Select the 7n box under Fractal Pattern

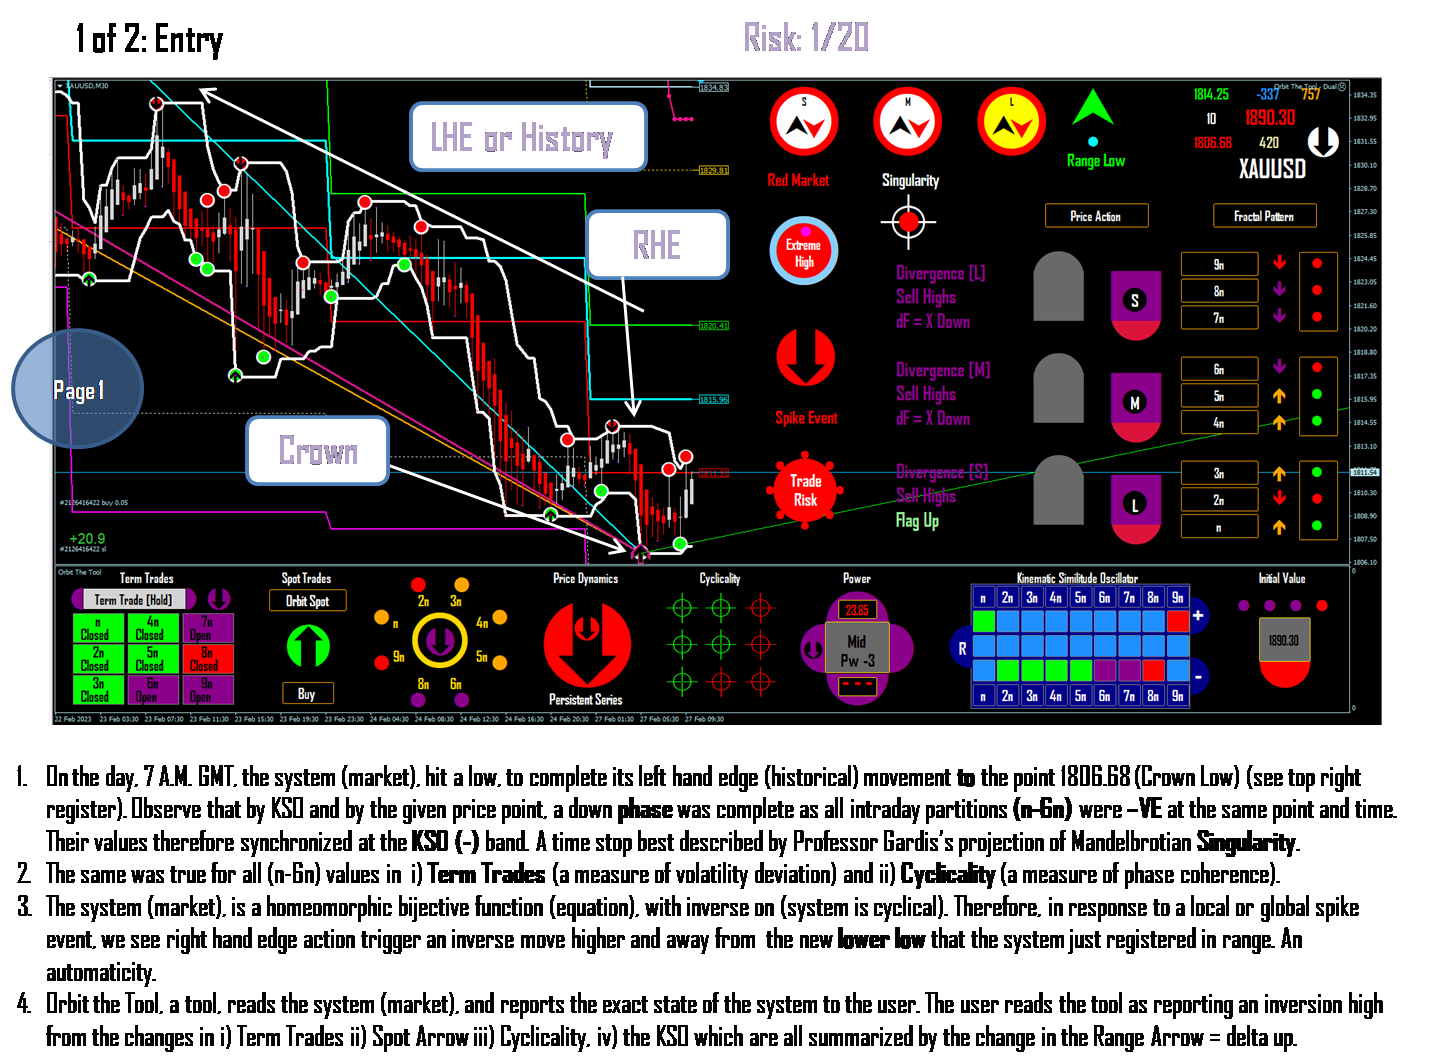tap(1219, 318)
